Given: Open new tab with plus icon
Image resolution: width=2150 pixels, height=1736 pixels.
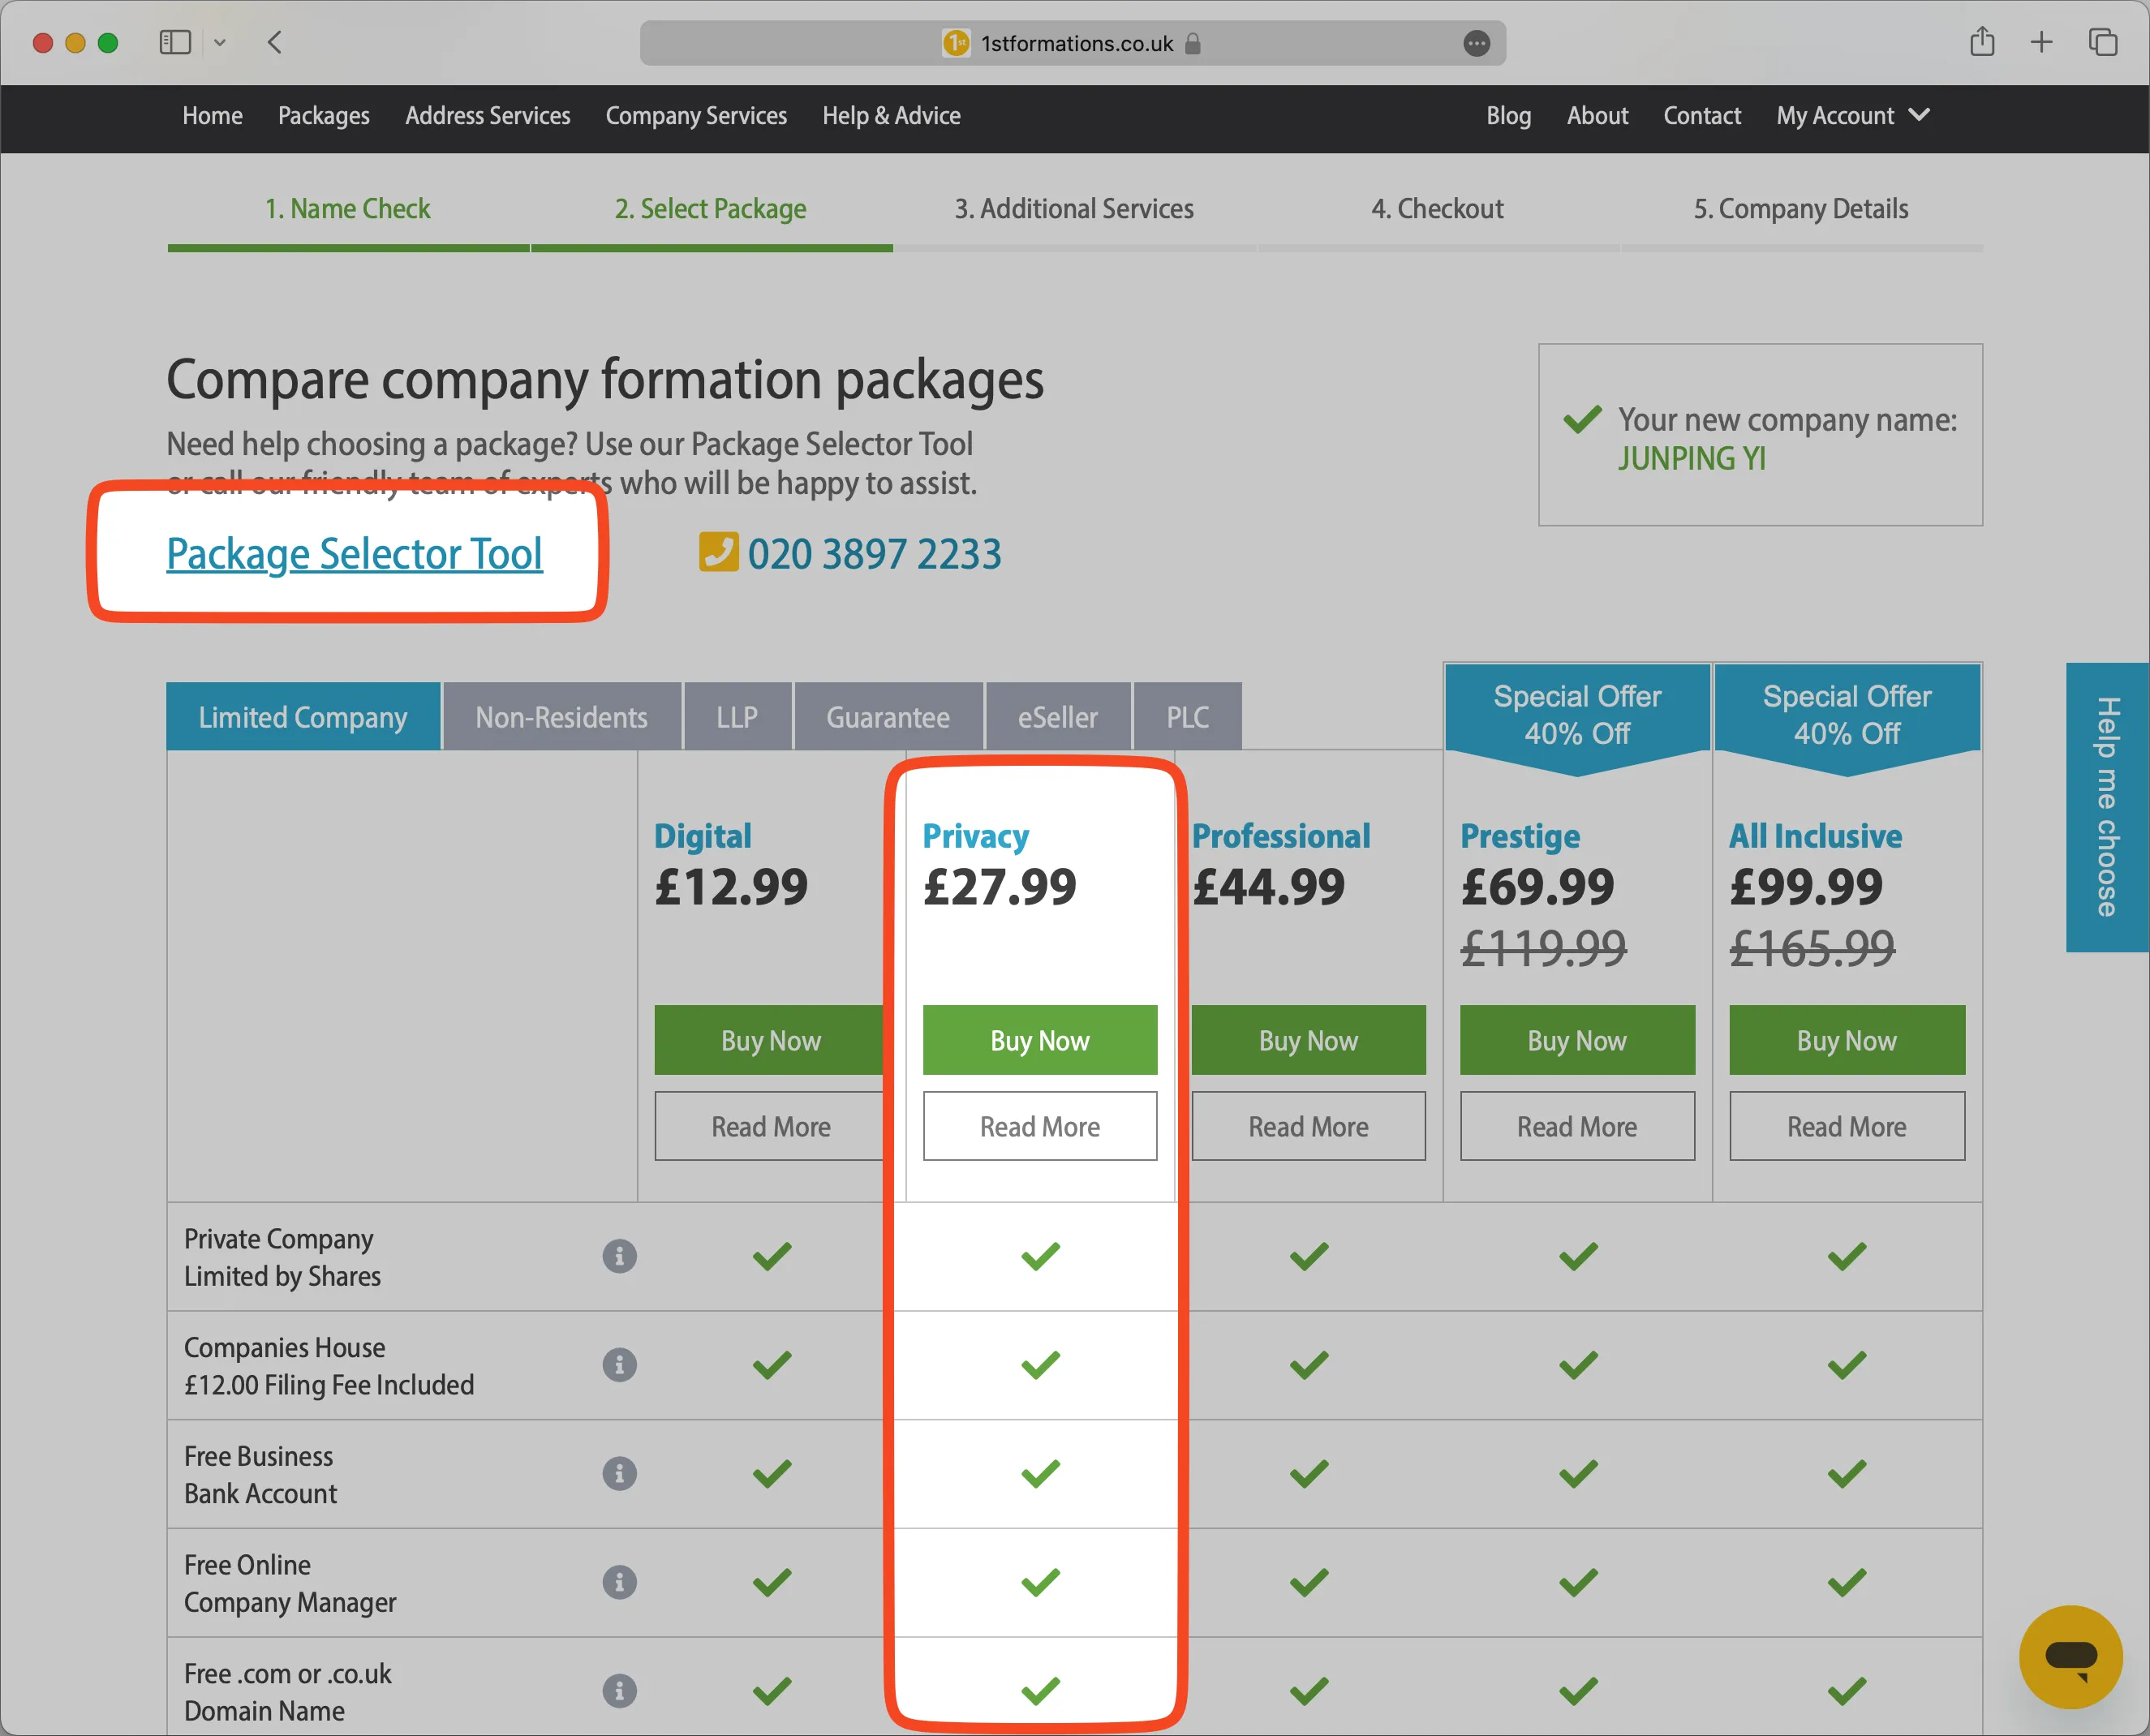Looking at the screenshot, I should pyautogui.click(x=2042, y=42).
